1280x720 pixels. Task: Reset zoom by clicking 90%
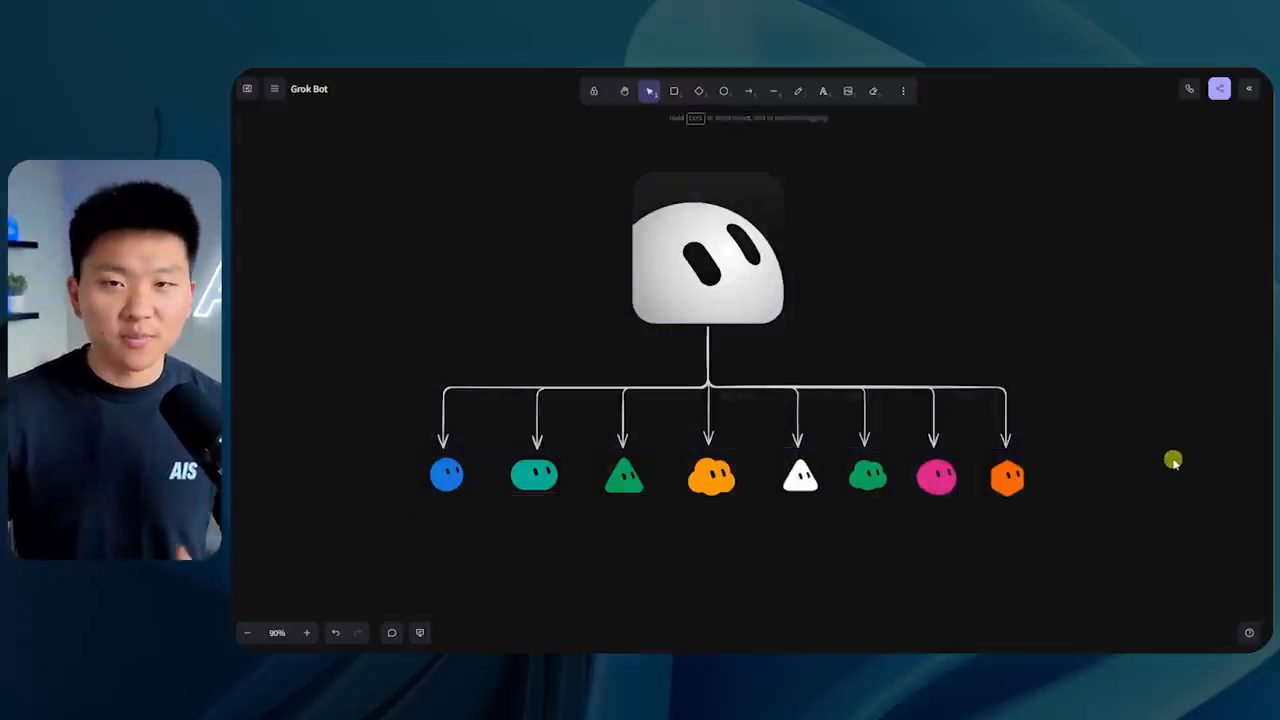(x=277, y=633)
